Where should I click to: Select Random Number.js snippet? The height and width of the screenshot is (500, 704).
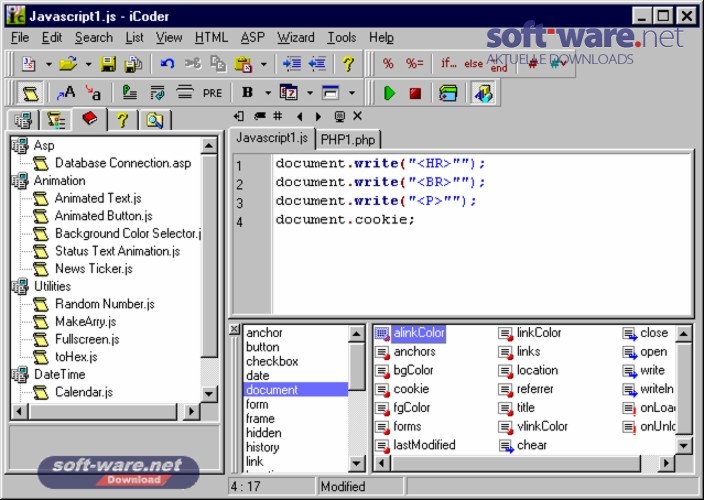click(x=105, y=304)
